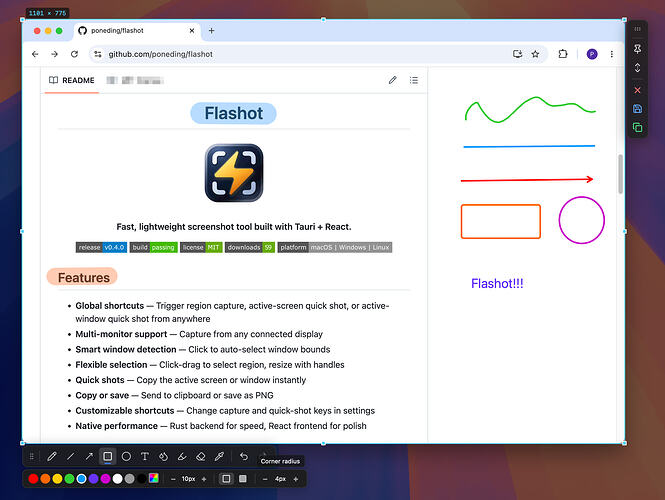This screenshot has height=500, width=665.
Task: Choose the magenta color swatch
Action: pyautogui.click(x=106, y=479)
